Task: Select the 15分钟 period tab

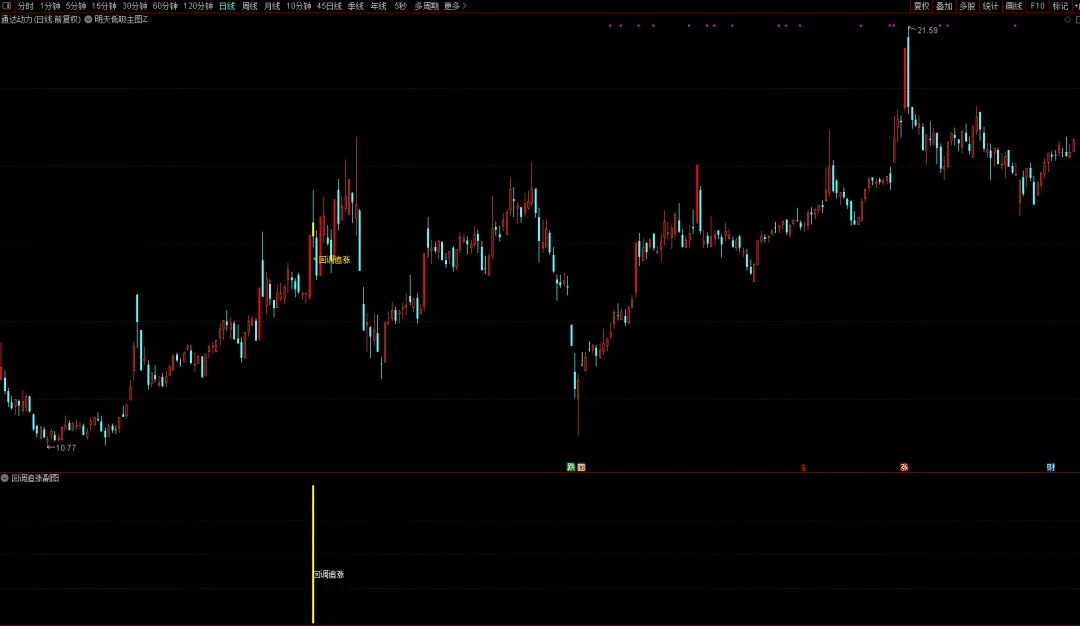Action: (x=104, y=6)
